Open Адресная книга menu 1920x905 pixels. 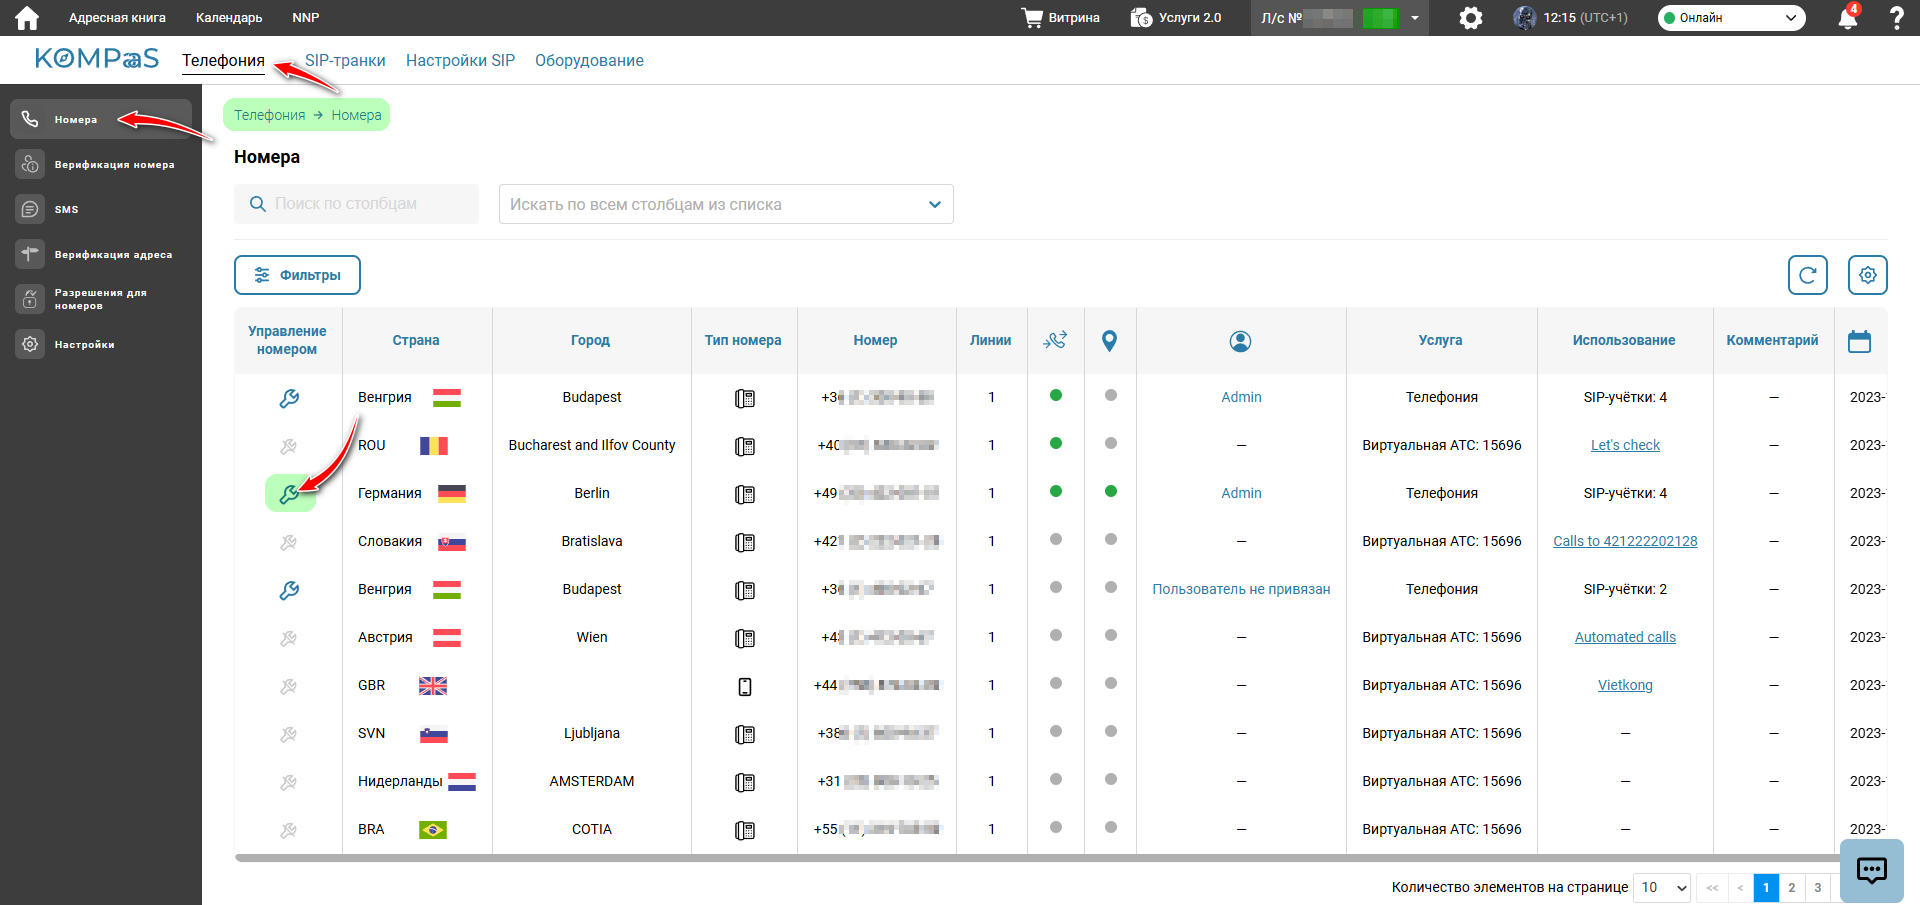pos(117,18)
